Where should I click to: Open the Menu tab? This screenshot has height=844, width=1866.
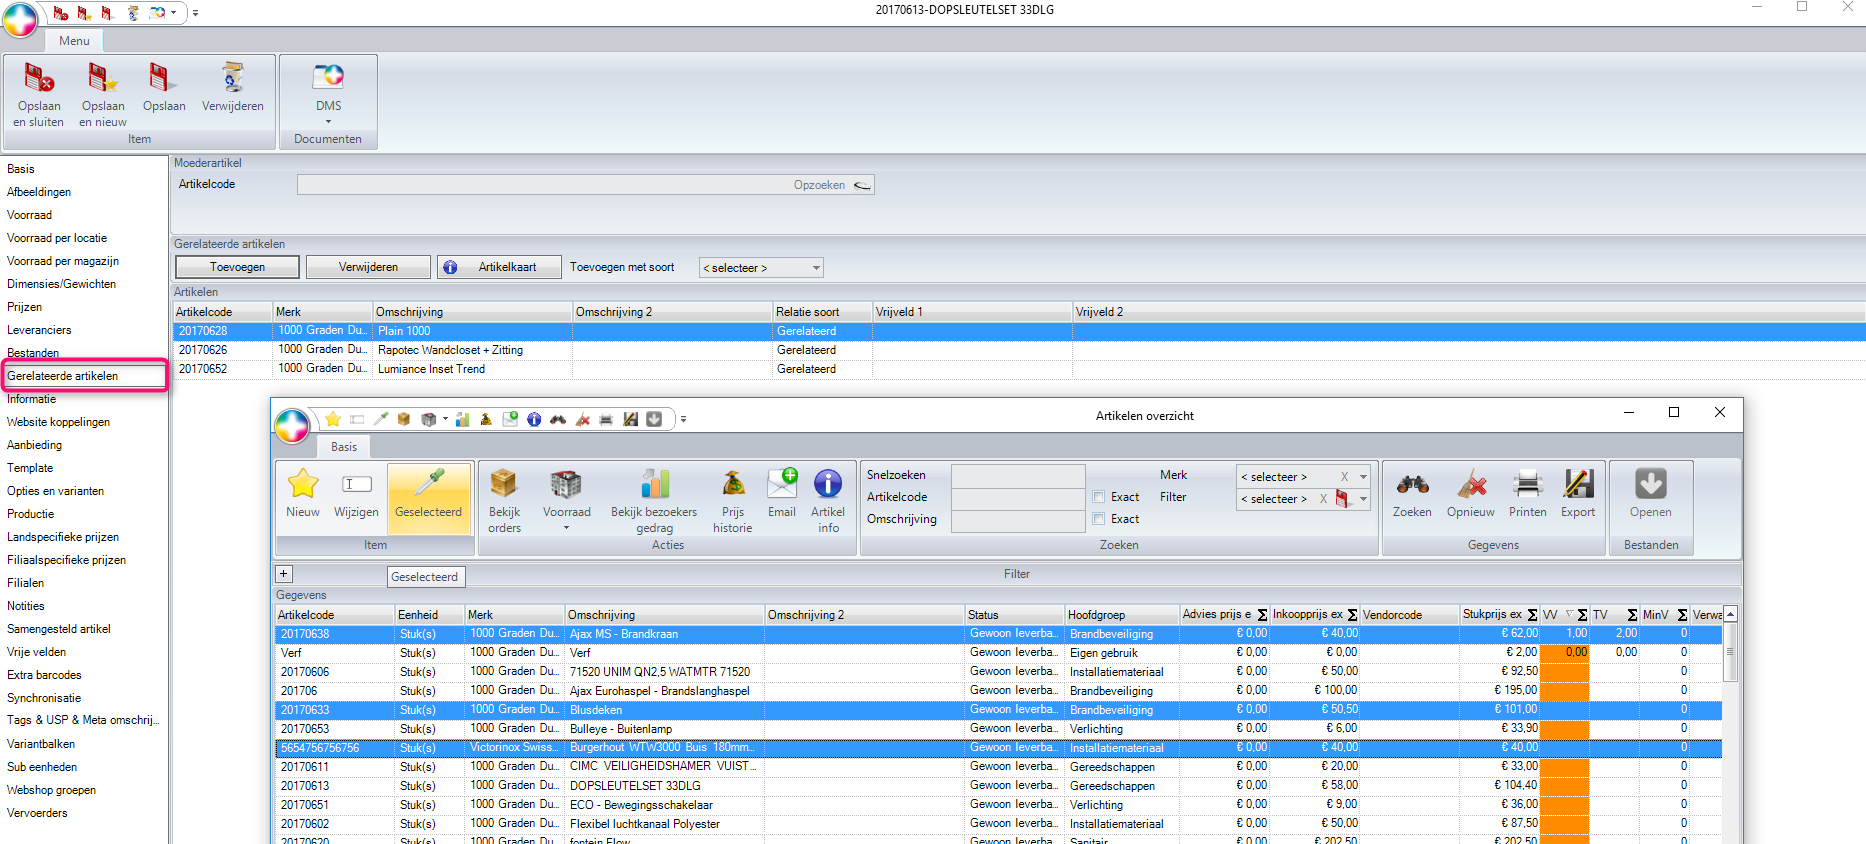[74, 41]
